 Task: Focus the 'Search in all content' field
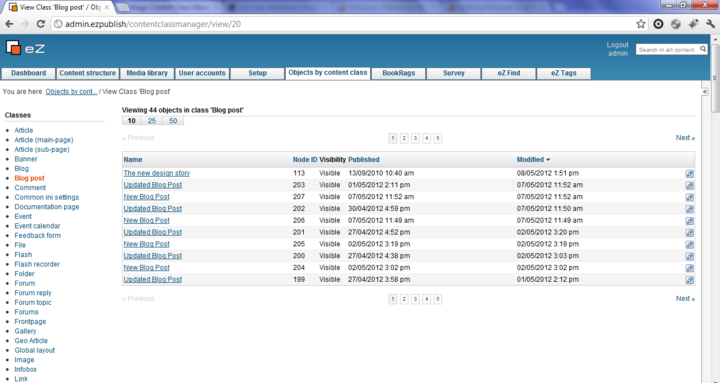(x=667, y=50)
